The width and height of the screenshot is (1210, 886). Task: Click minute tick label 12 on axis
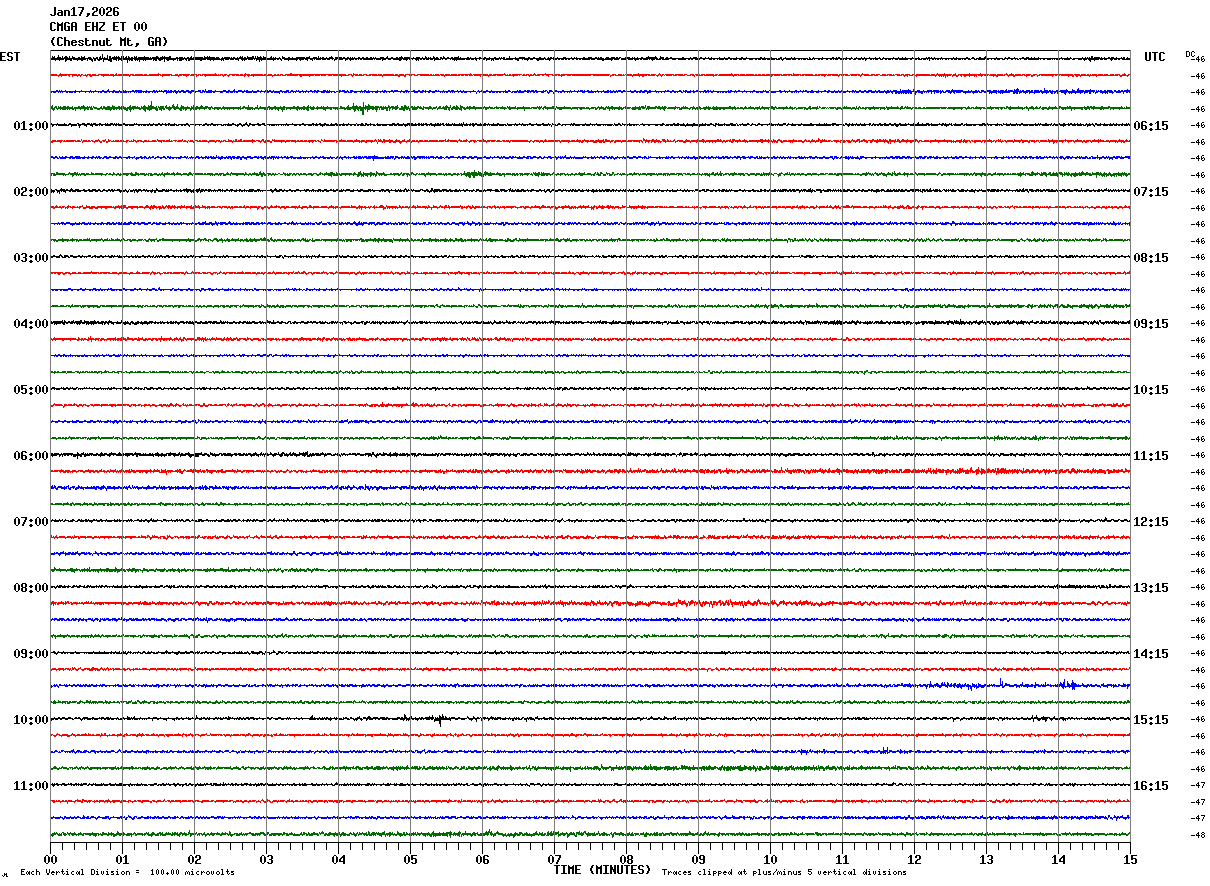pyautogui.click(x=914, y=859)
